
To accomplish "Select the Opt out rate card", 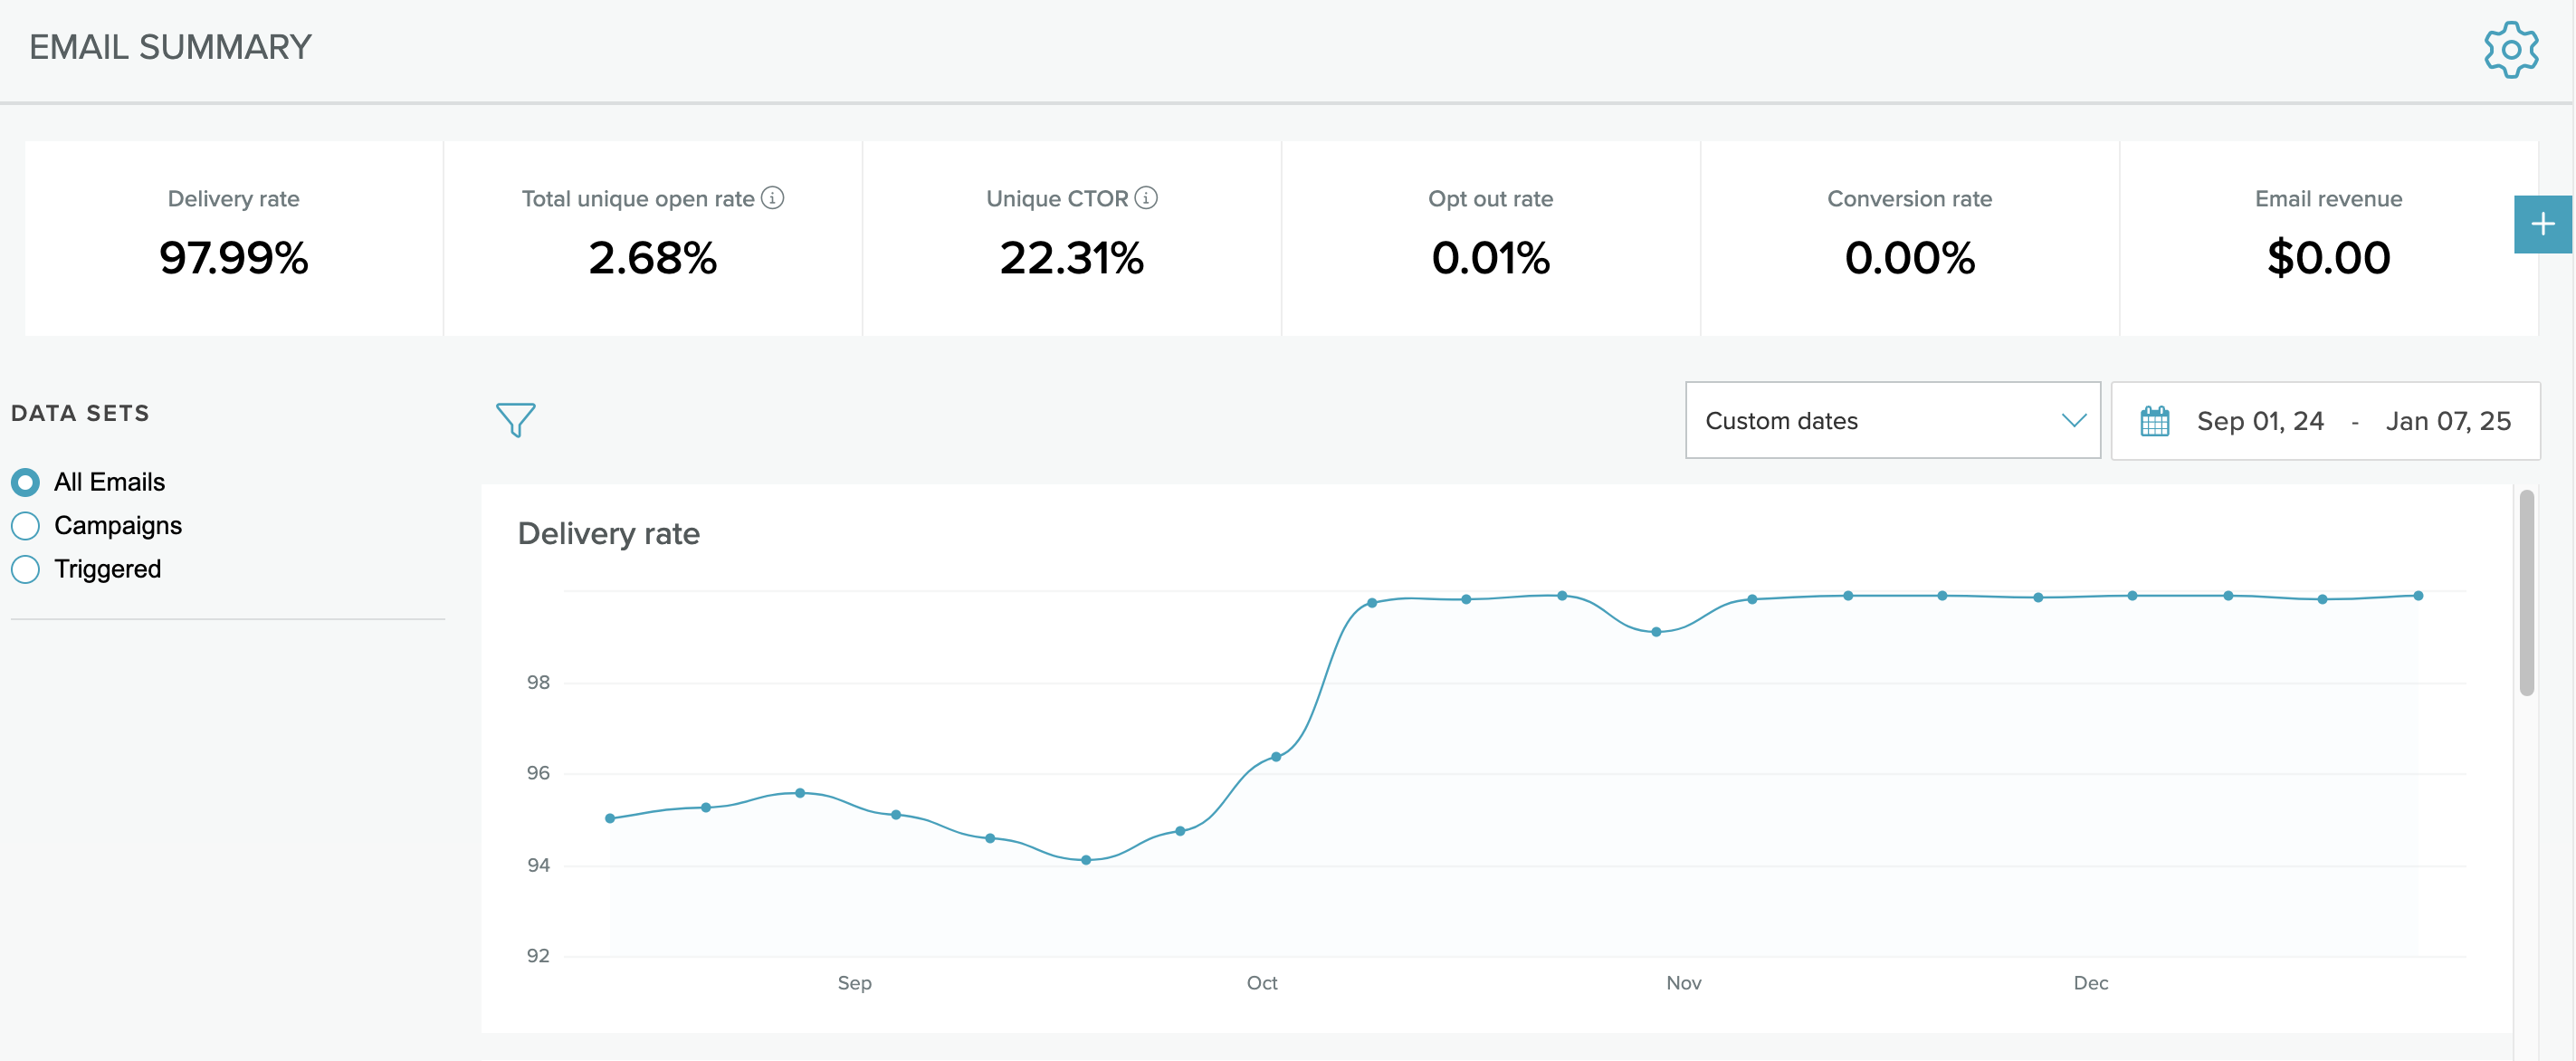I will (1490, 238).
